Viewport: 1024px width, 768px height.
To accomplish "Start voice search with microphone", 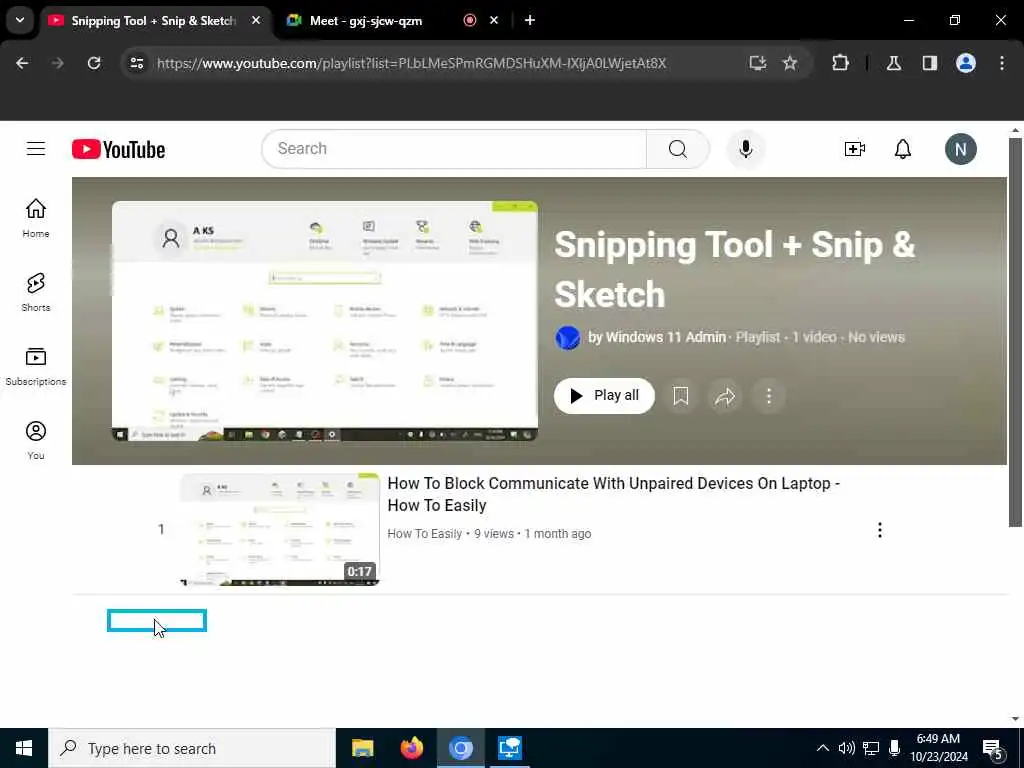I will pyautogui.click(x=745, y=149).
